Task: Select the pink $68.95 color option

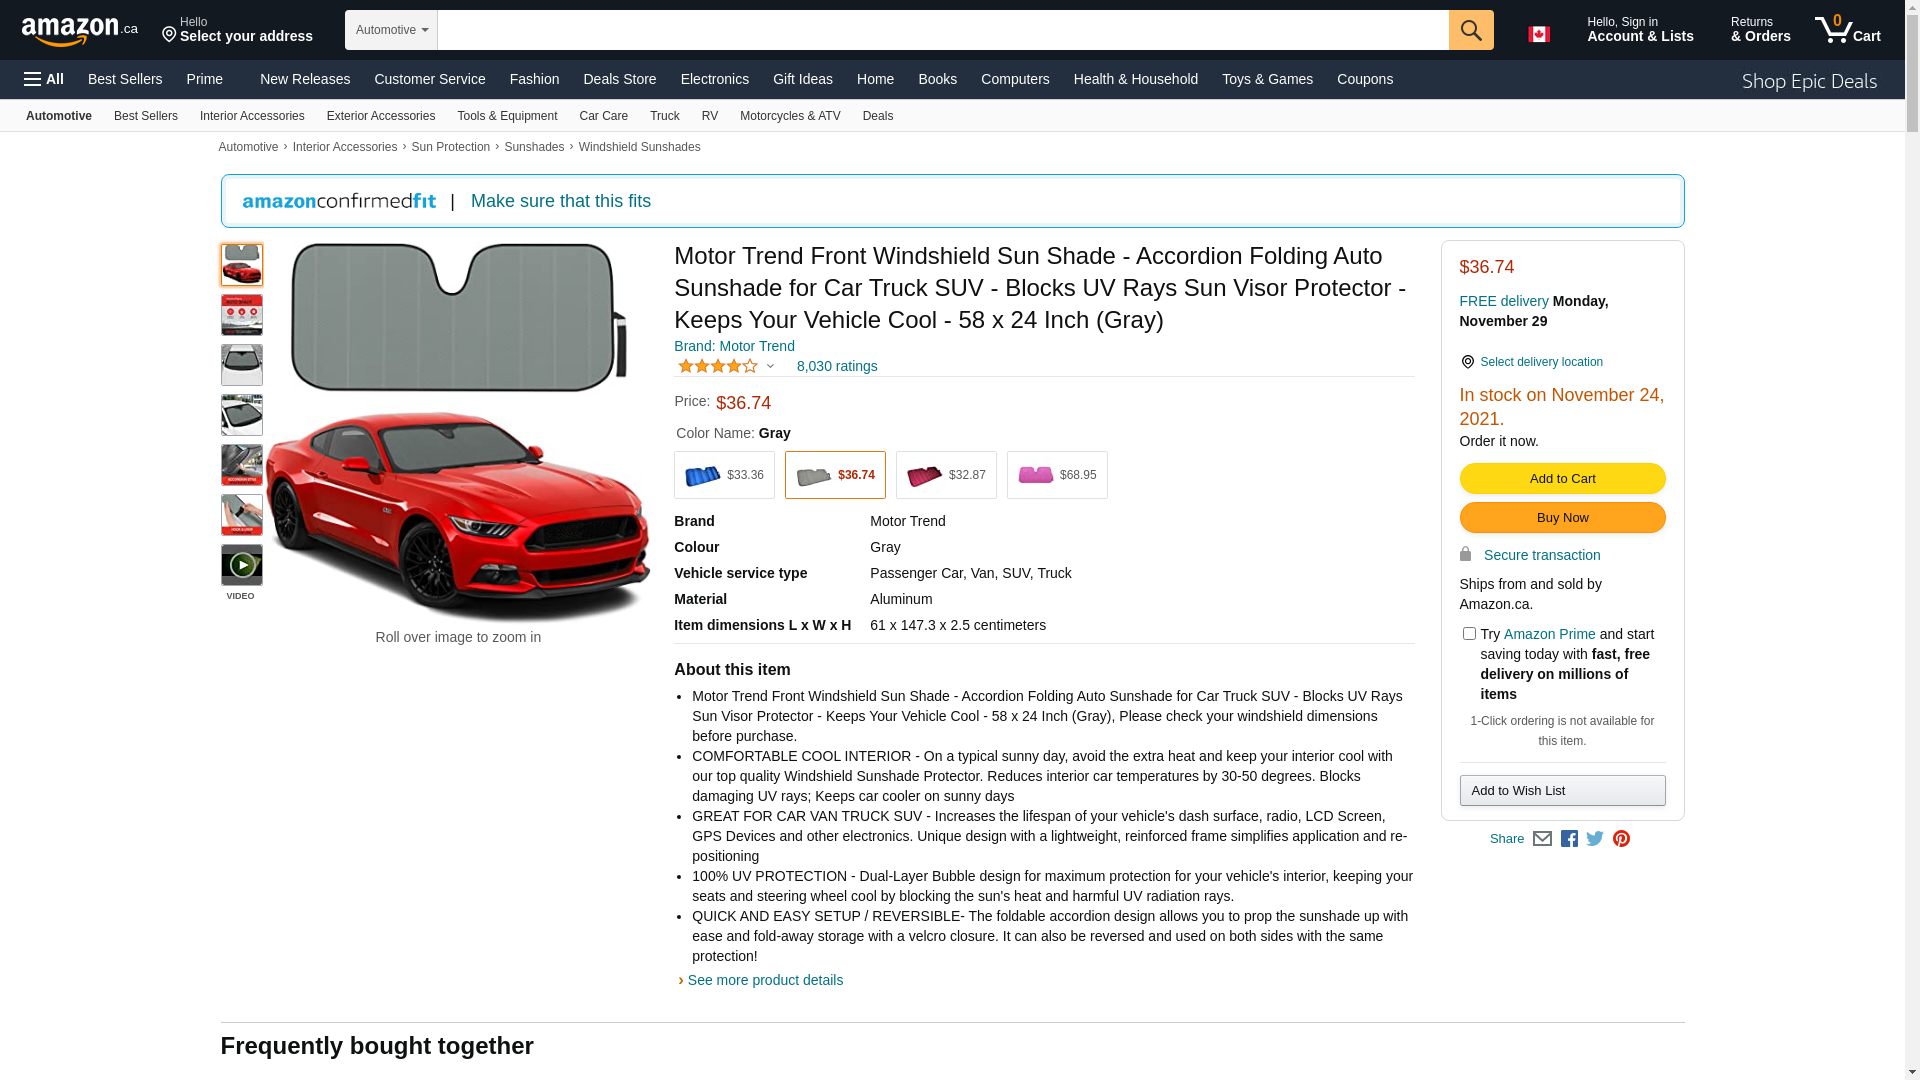Action: tap(1056, 475)
